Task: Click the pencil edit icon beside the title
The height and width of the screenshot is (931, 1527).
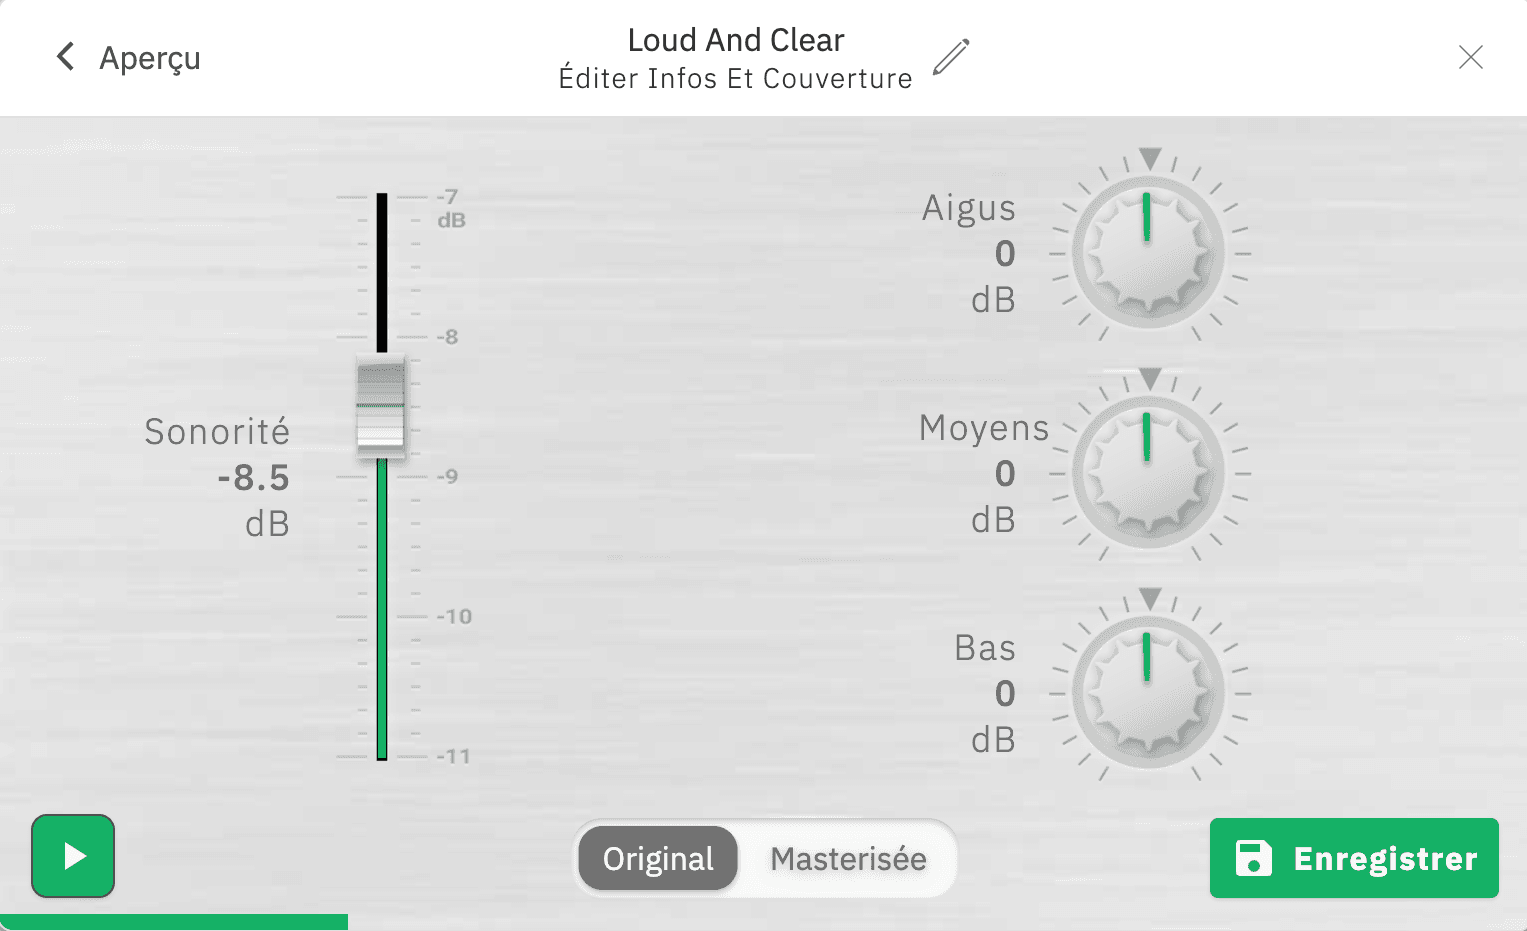Action: pos(951,57)
